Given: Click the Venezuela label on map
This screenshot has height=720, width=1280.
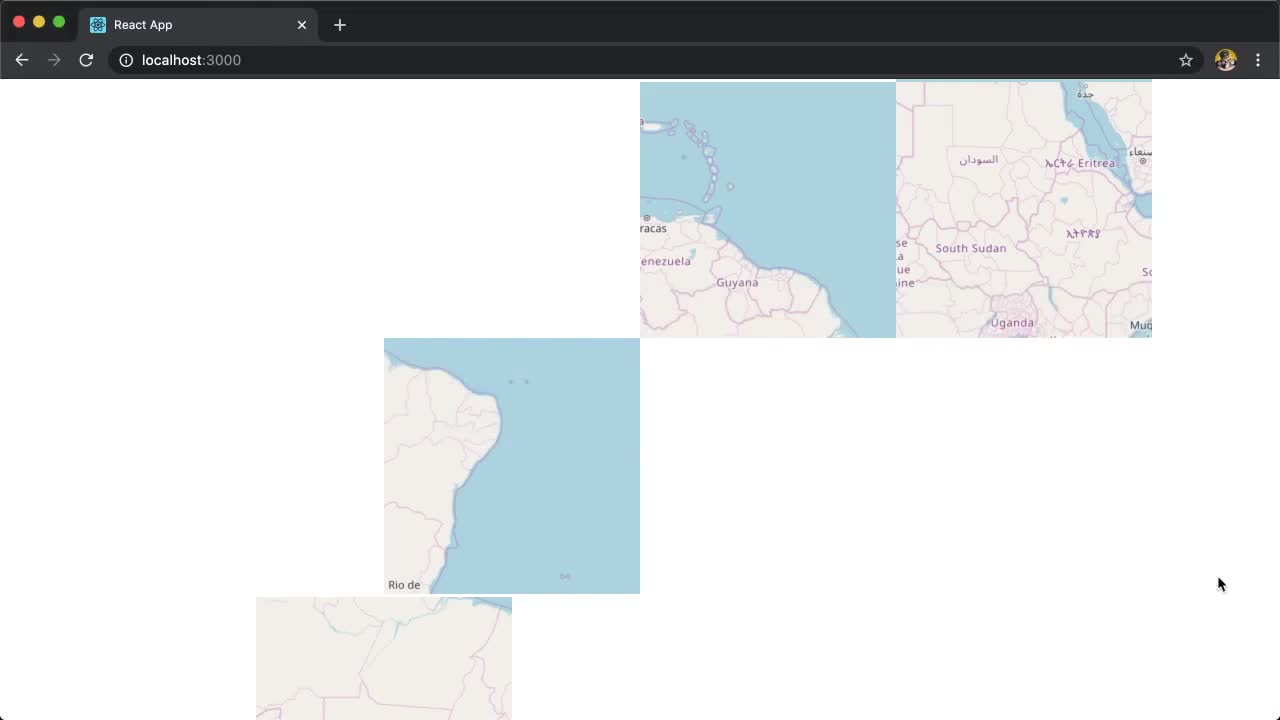Looking at the screenshot, I should click(x=666, y=262).
